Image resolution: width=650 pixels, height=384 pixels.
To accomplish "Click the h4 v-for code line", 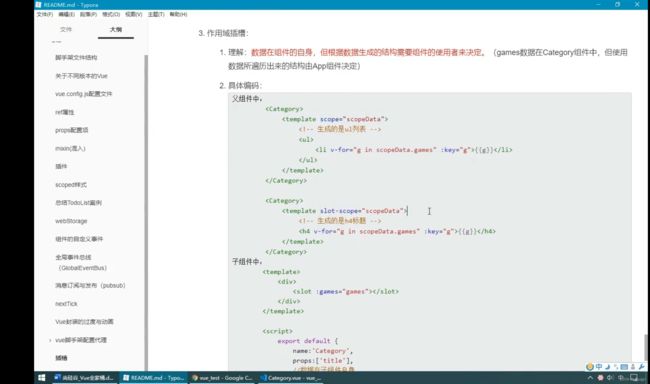I will click(397, 231).
